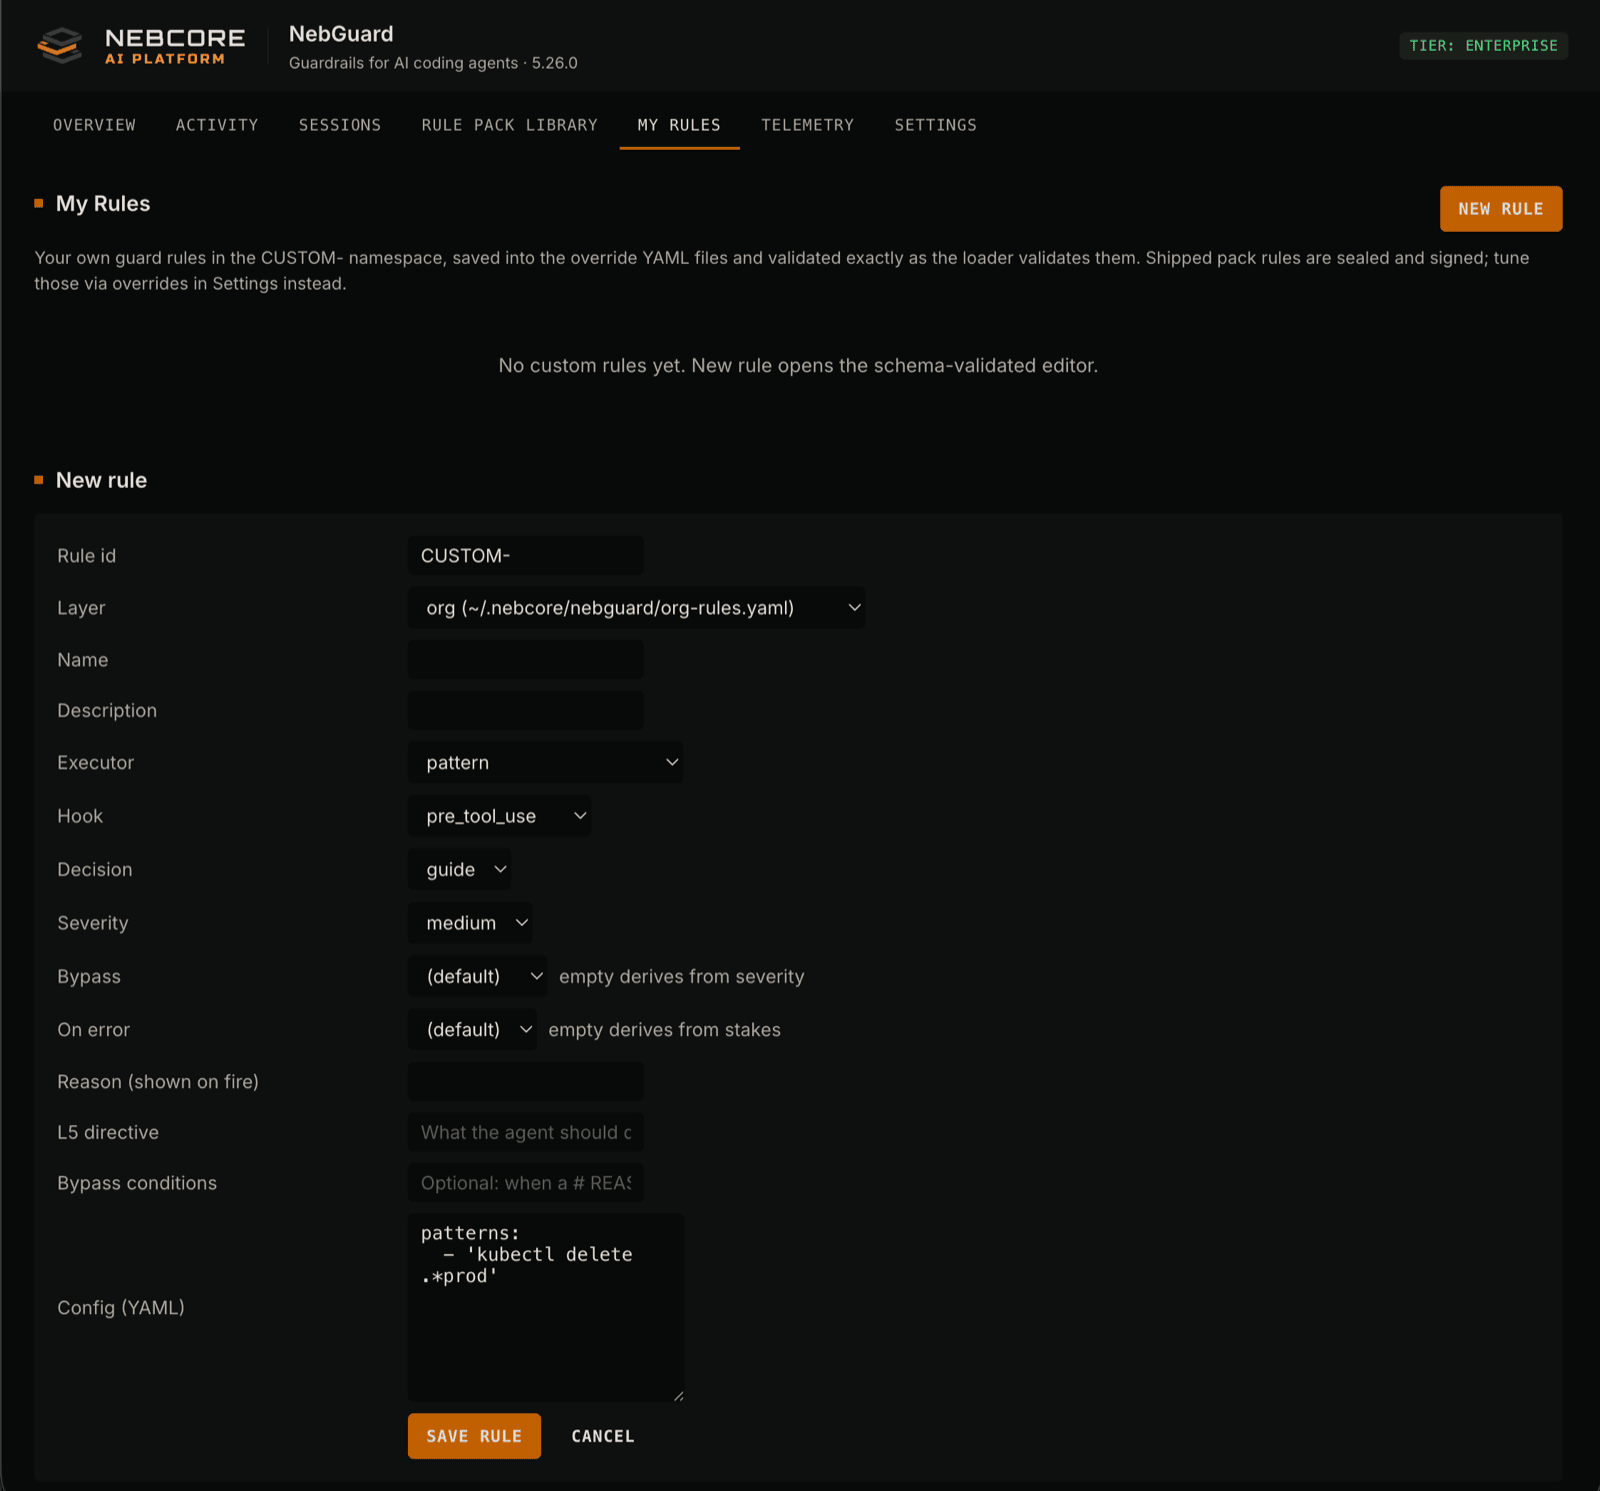Switch to the Activity tab
Screen dimensions: 1600x1491
point(217,125)
